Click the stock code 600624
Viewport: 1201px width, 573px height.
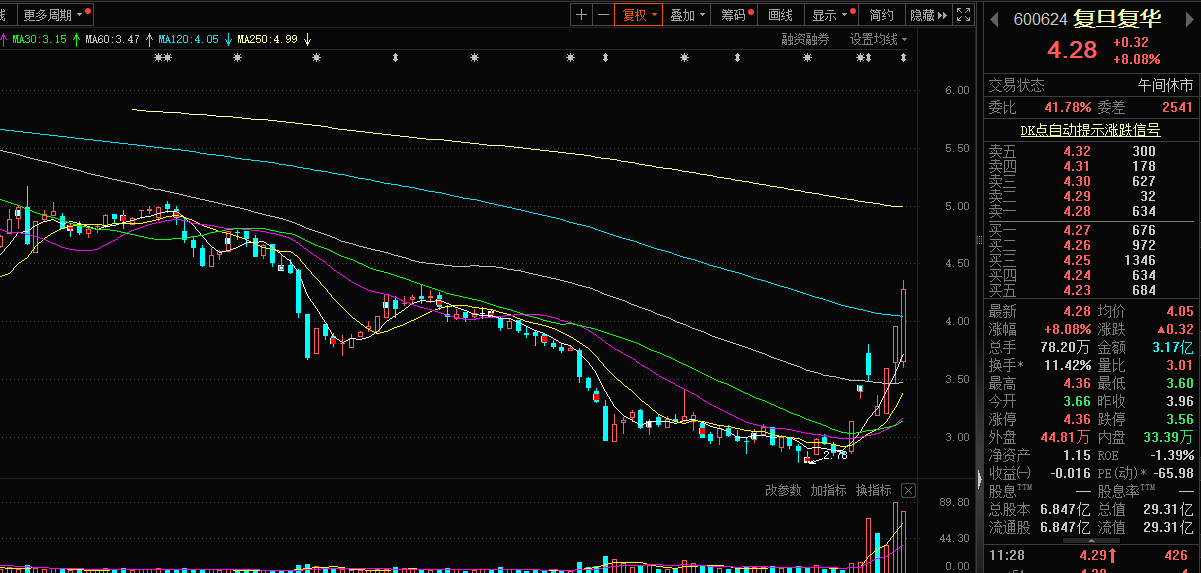1040,19
